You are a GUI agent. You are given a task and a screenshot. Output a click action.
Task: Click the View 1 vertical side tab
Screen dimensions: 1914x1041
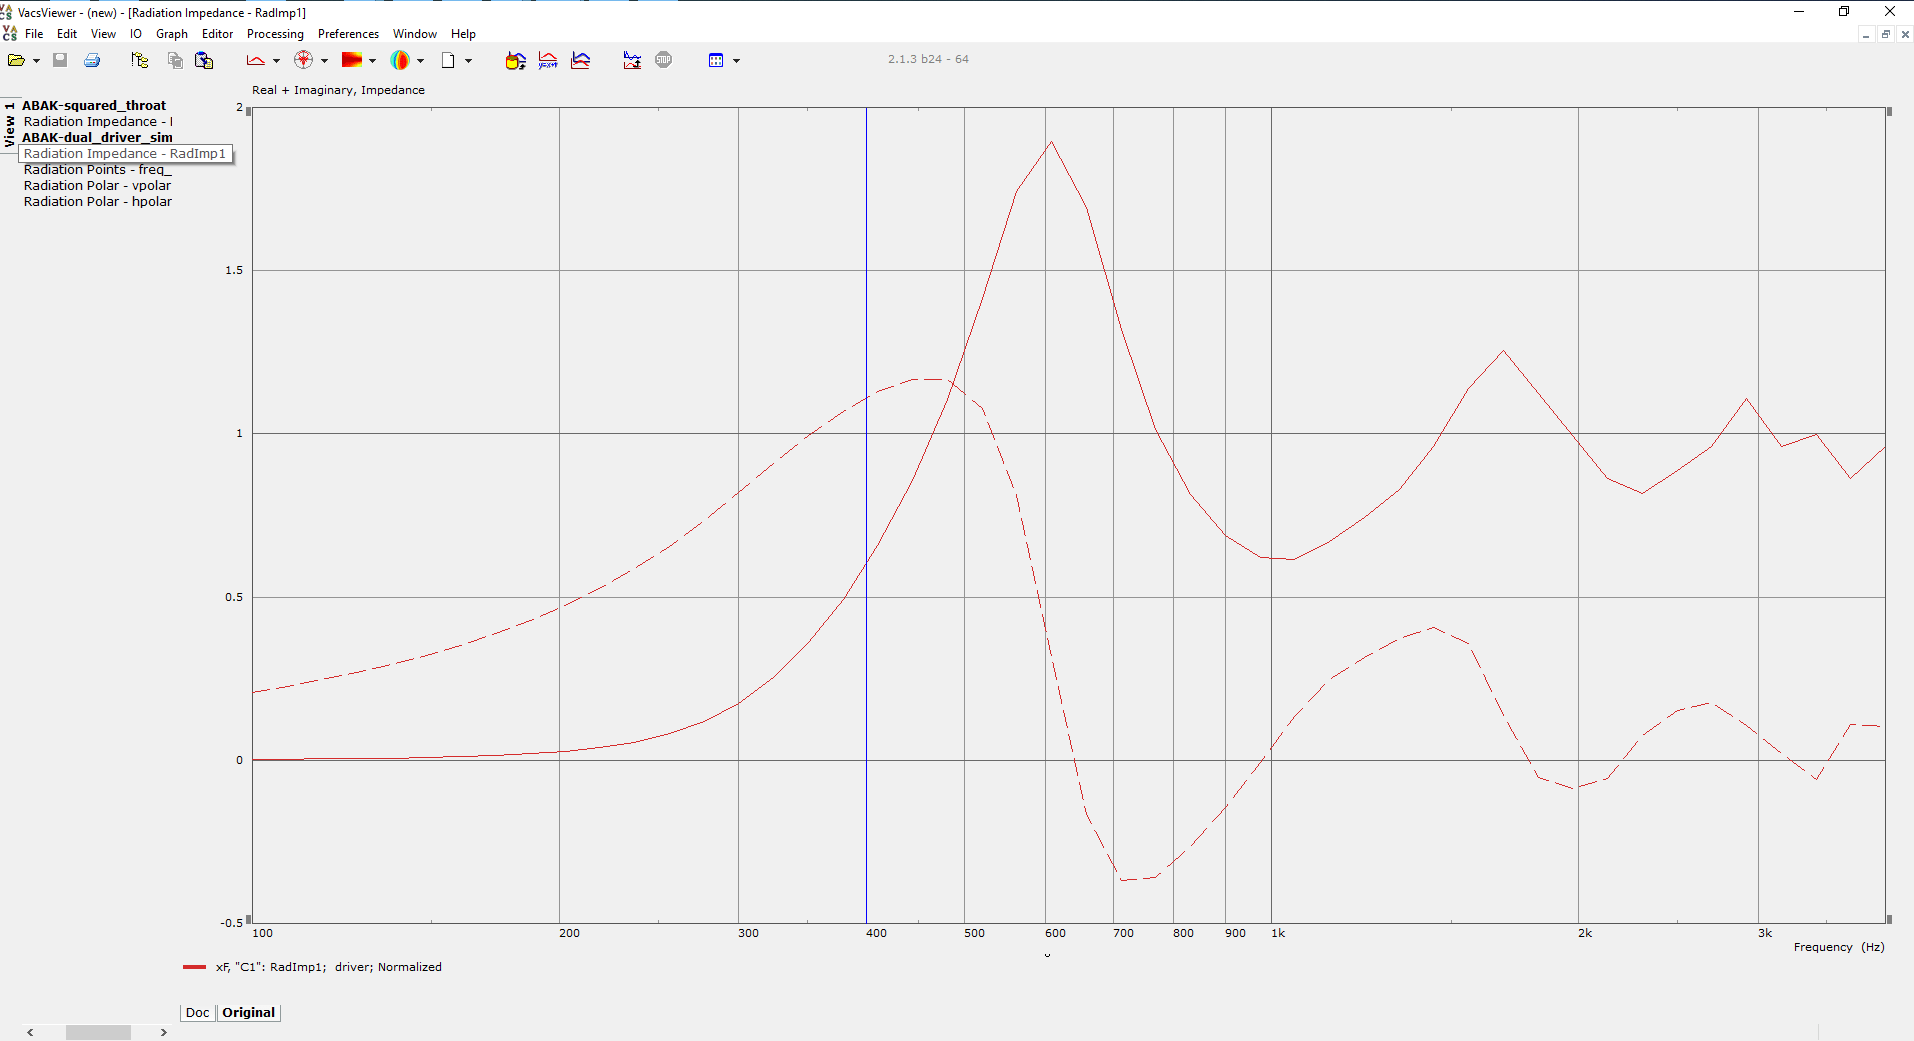9,124
